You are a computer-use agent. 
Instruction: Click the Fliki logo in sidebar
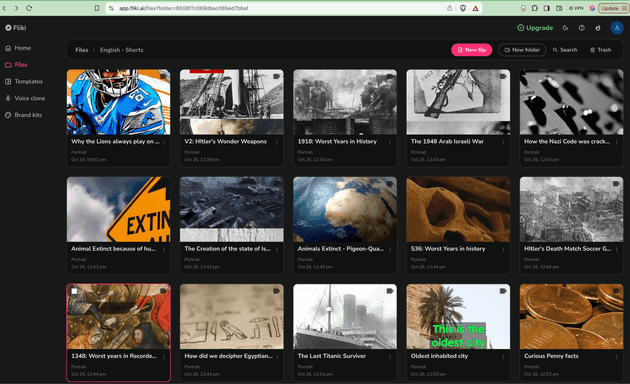tap(16, 28)
